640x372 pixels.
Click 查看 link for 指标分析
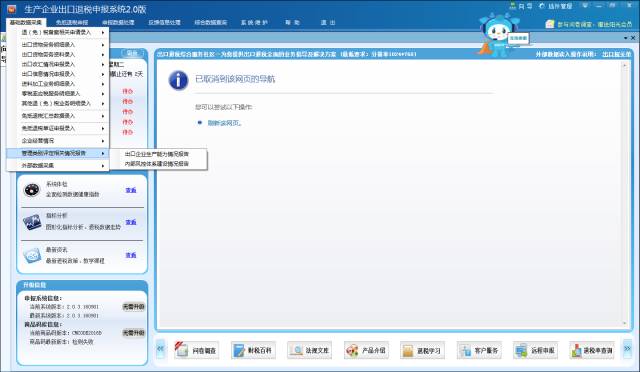(x=131, y=222)
